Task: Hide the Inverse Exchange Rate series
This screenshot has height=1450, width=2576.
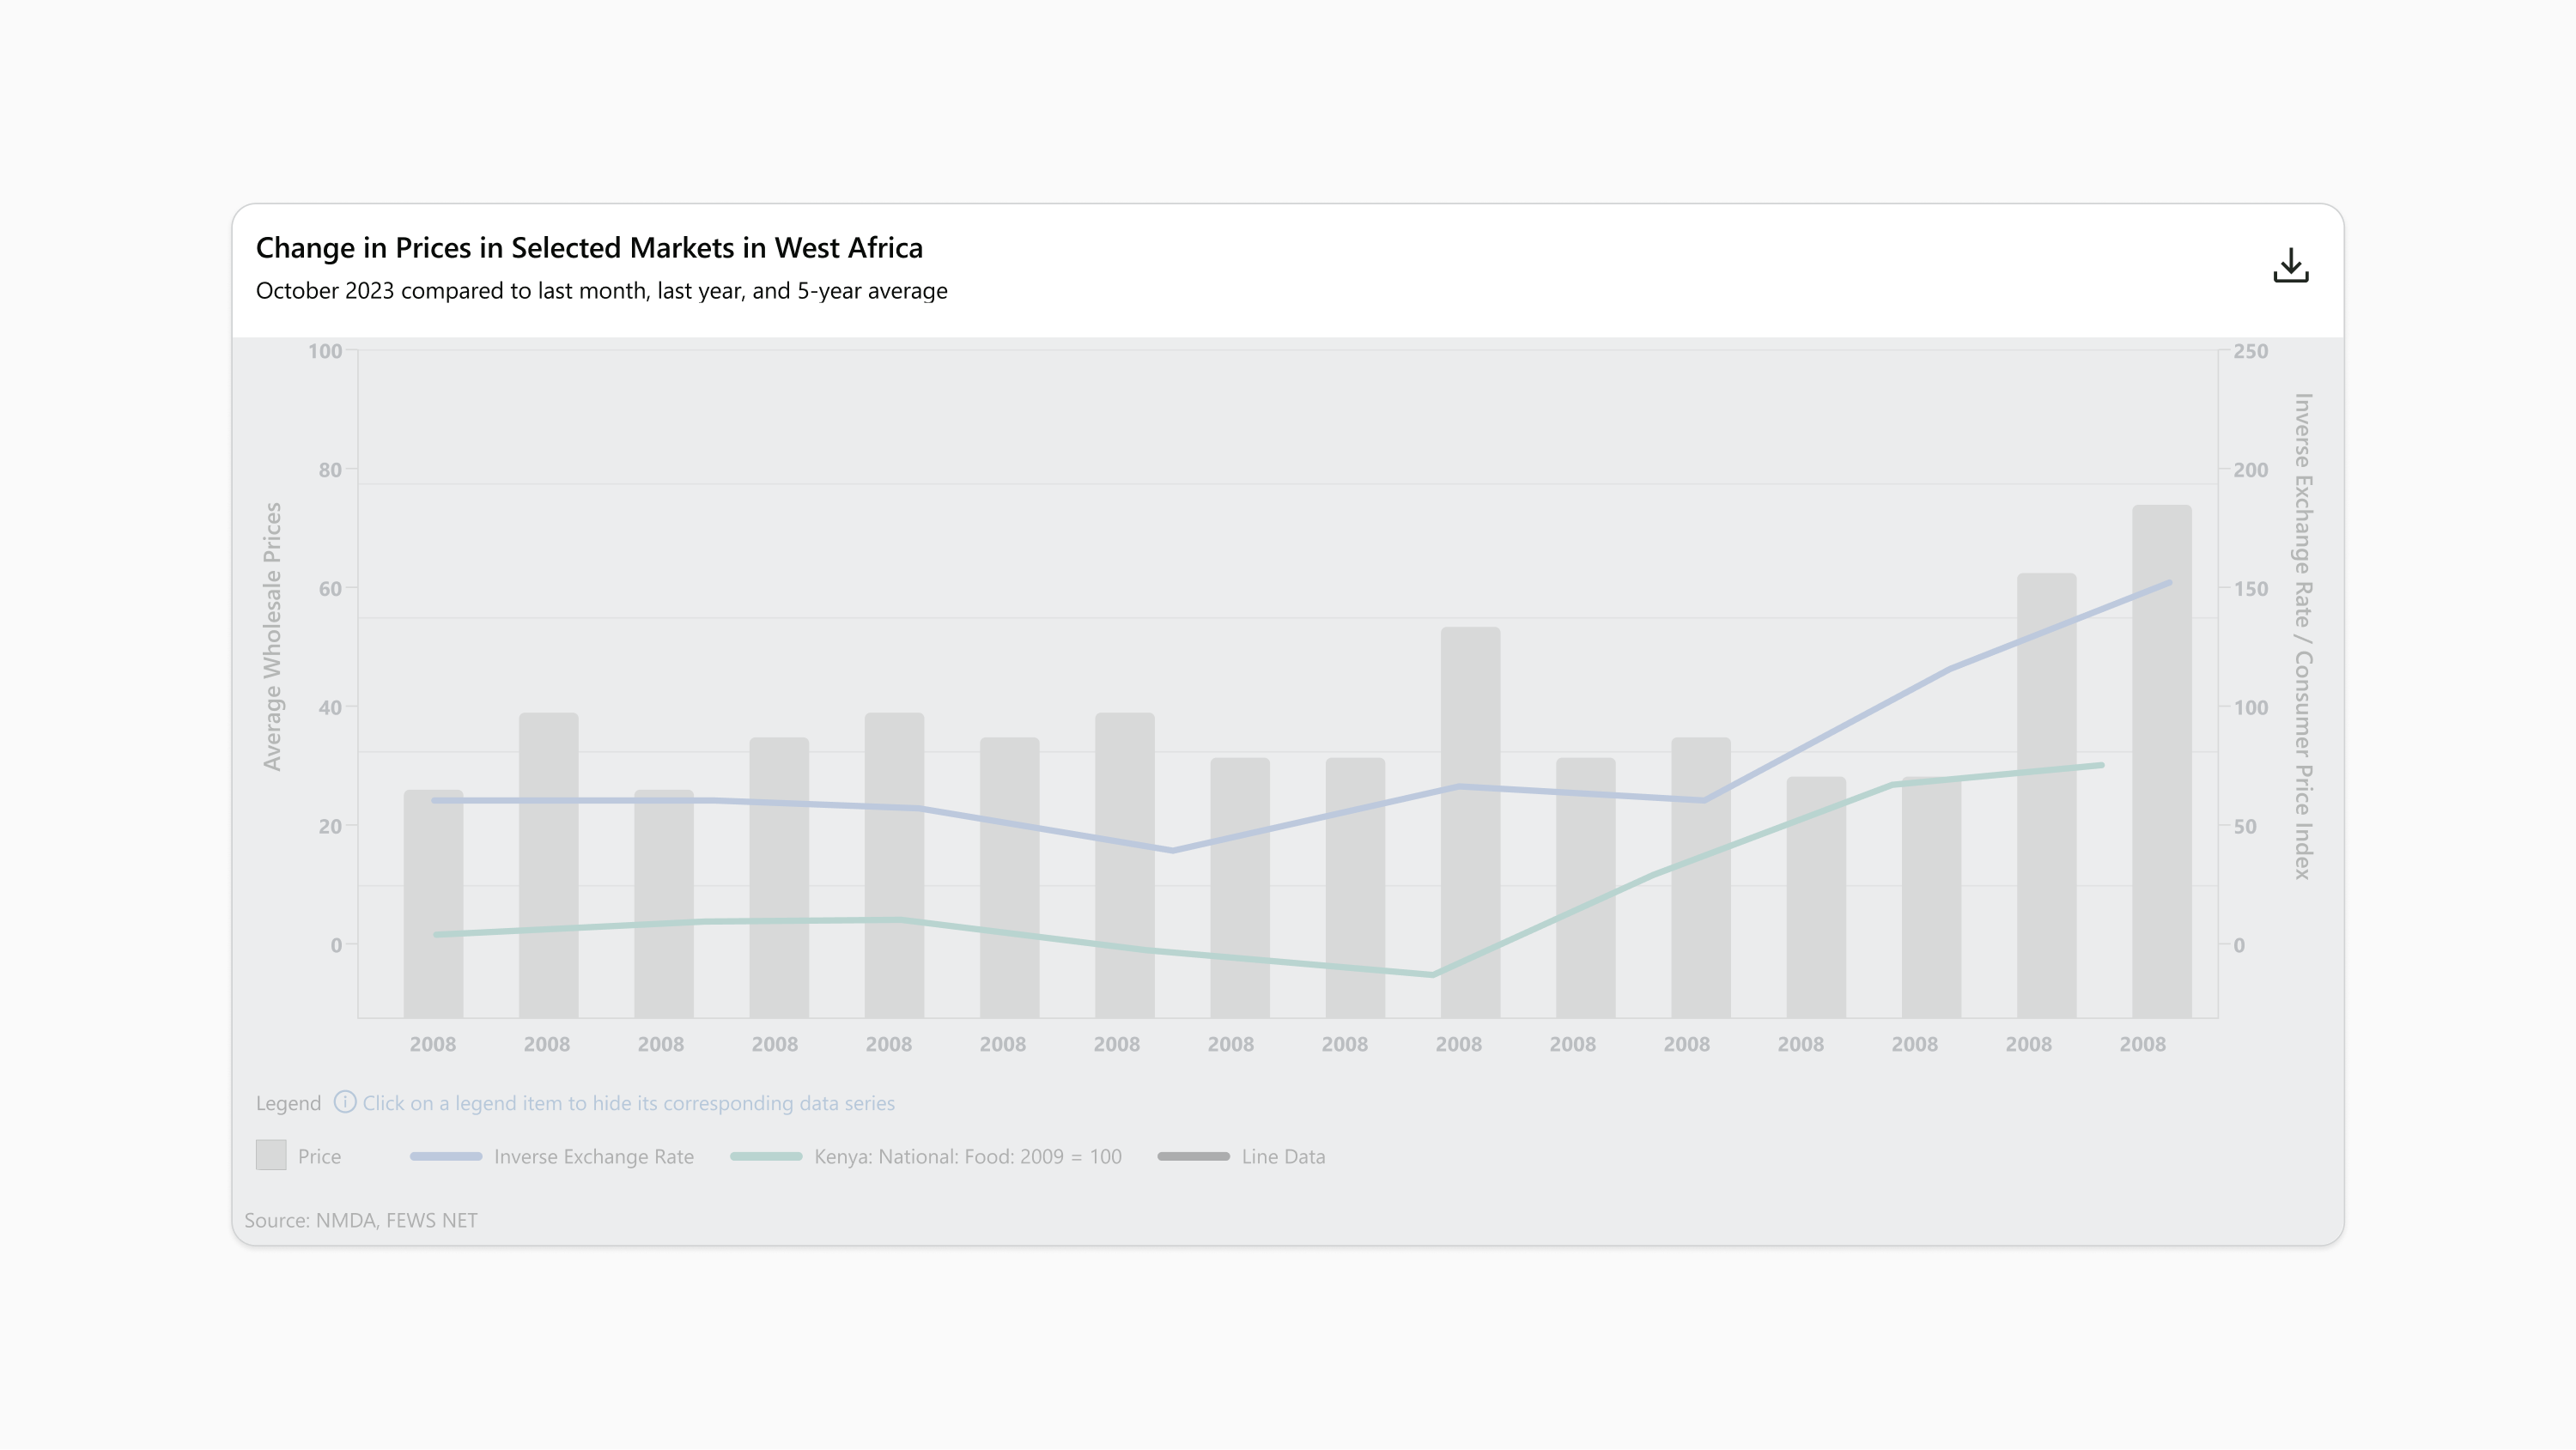Action: 593,1156
